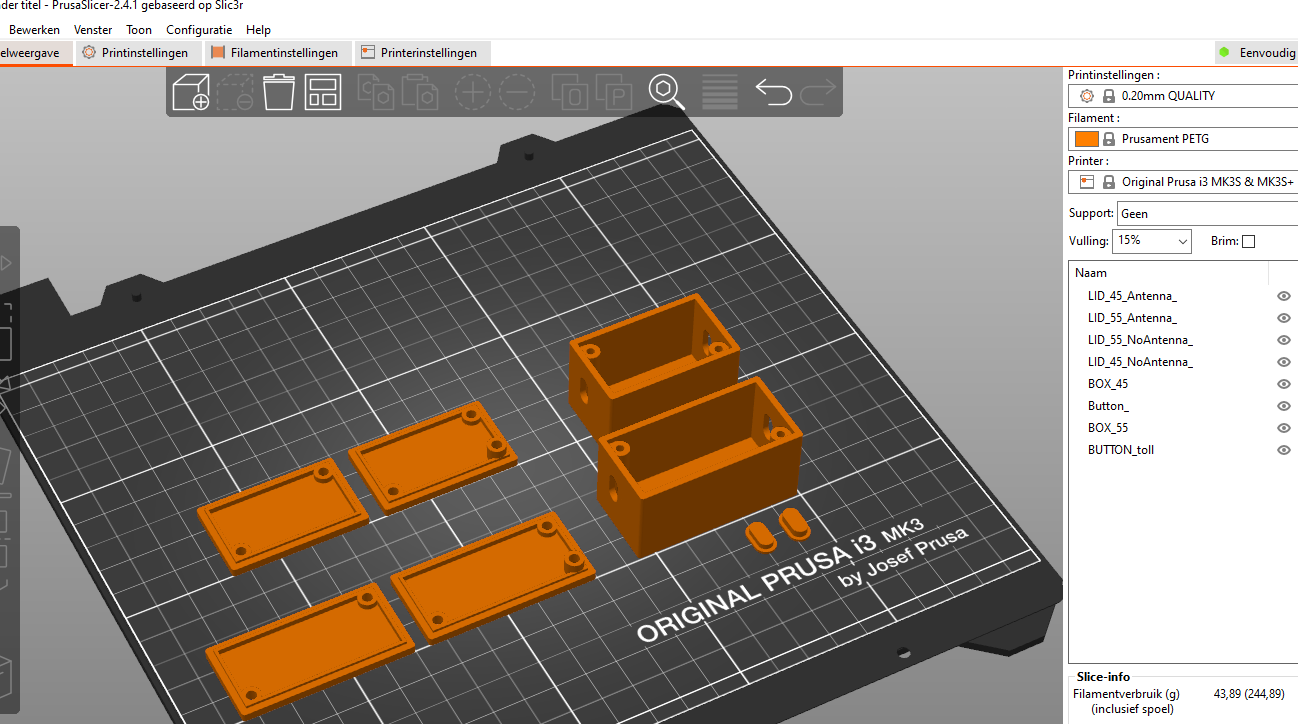Open the Venster menu
The width and height of the screenshot is (1298, 724).
pyautogui.click(x=93, y=30)
